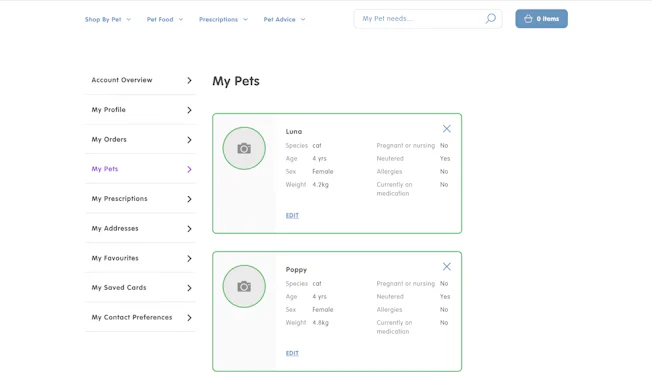Expand the Shop By Pet menu
652x384 pixels.
108,20
